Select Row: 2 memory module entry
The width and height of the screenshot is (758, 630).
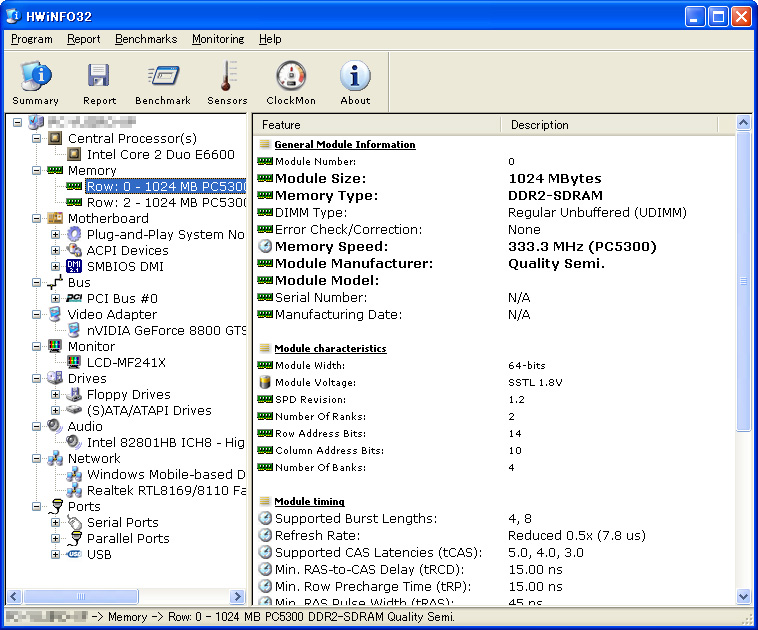tap(166, 202)
